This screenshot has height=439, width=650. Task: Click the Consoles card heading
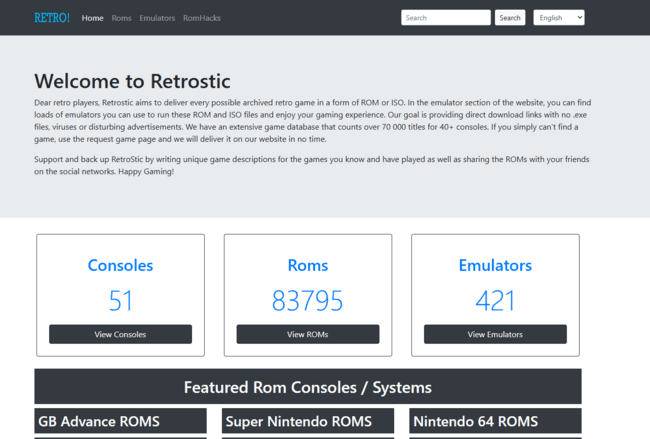click(120, 265)
